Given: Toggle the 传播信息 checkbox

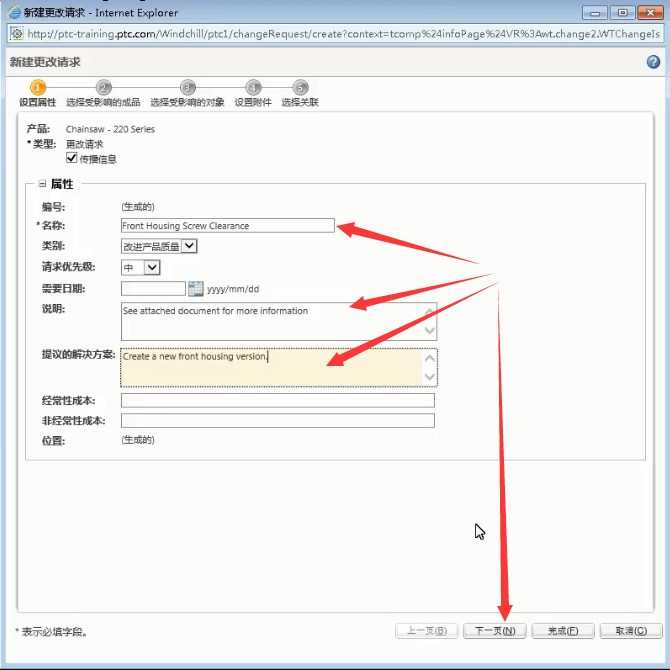Looking at the screenshot, I should coord(71,158).
